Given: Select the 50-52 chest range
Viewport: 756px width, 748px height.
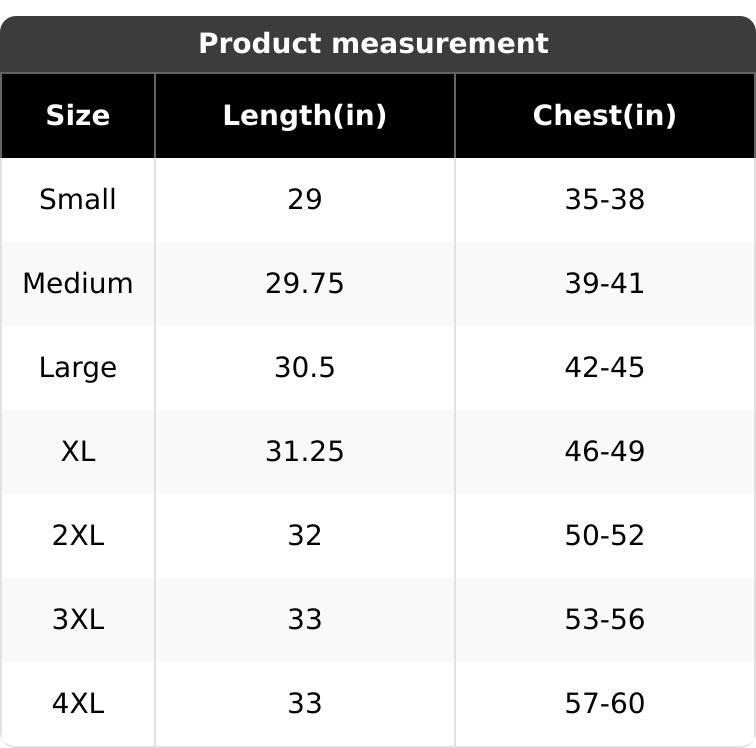Looking at the screenshot, I should click(x=604, y=536).
